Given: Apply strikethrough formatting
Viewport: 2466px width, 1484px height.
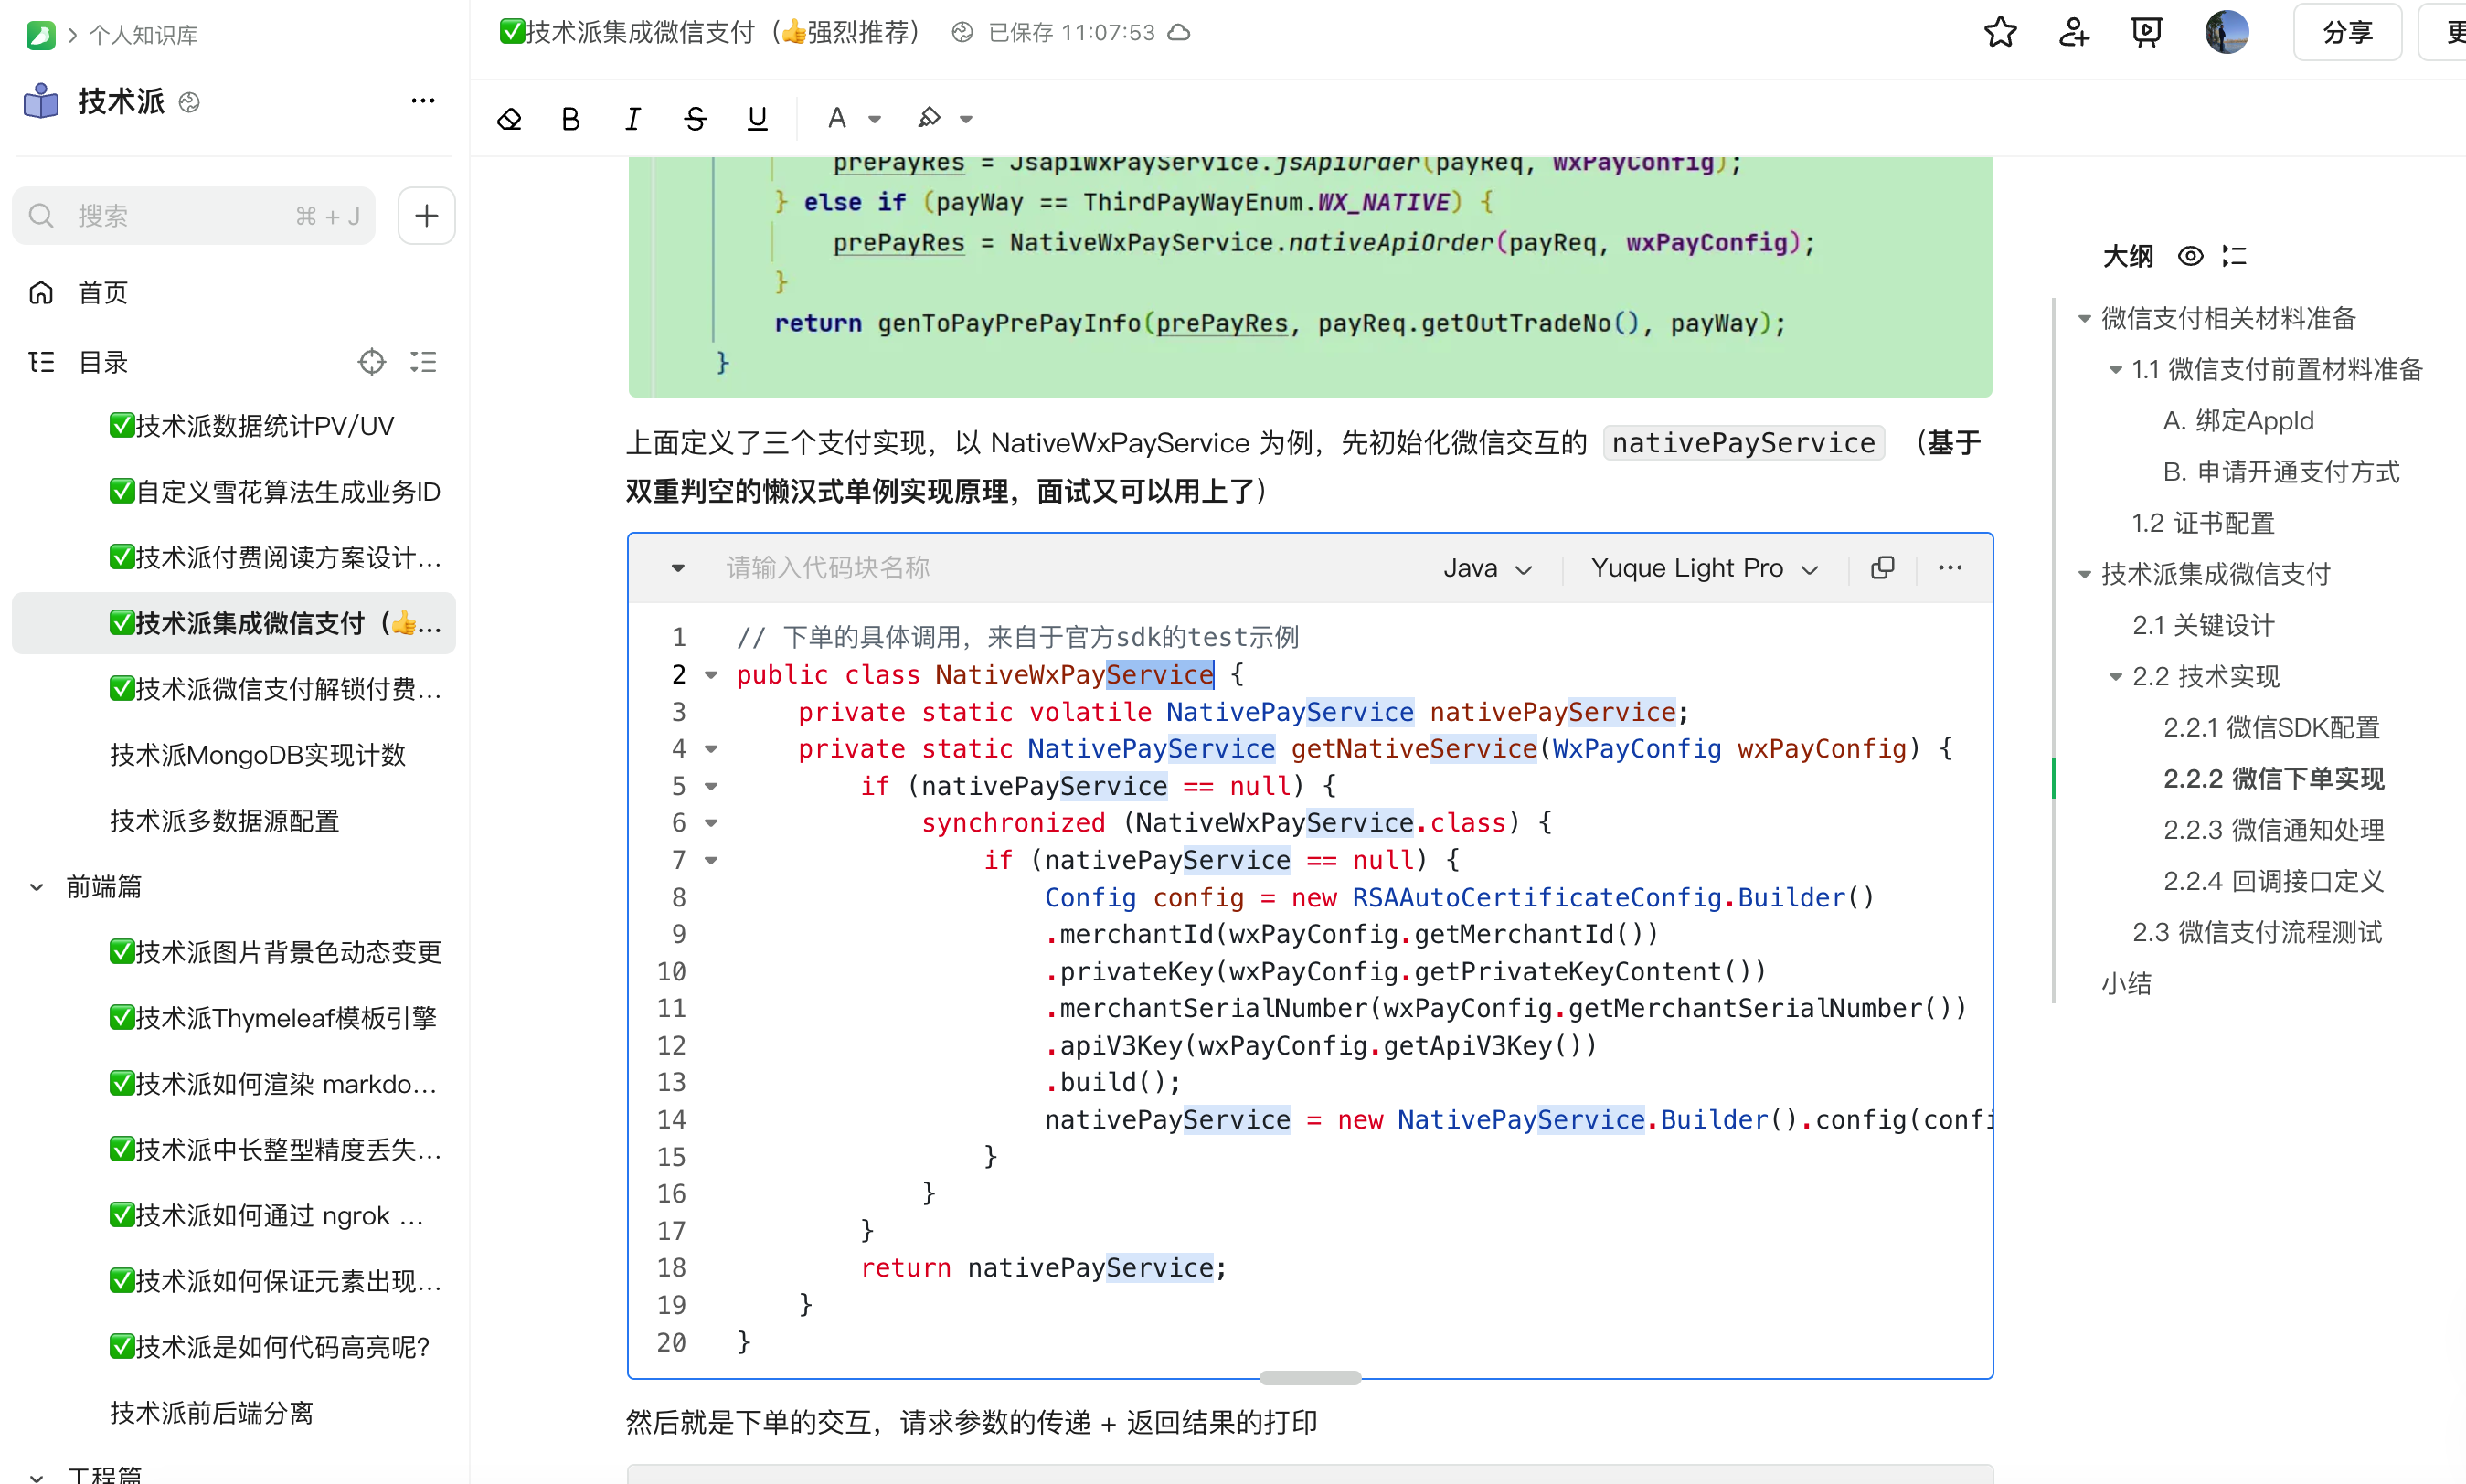Looking at the screenshot, I should [695, 119].
